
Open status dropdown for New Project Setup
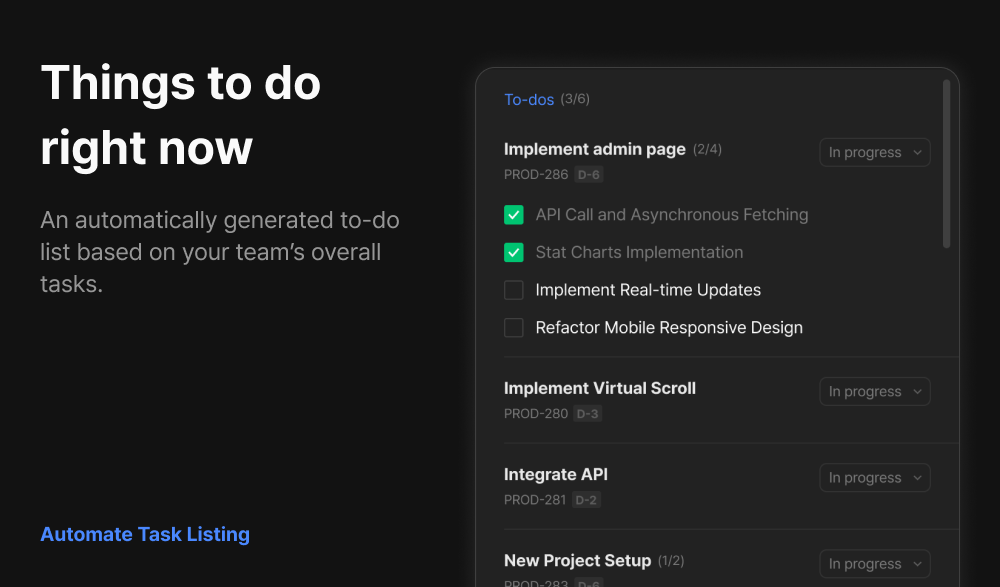(x=874, y=564)
